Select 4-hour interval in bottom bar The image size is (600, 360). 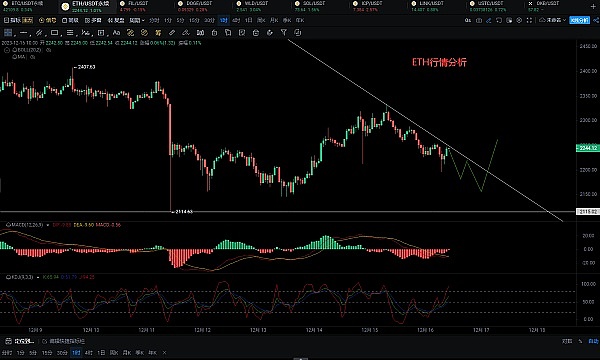click(x=89, y=353)
